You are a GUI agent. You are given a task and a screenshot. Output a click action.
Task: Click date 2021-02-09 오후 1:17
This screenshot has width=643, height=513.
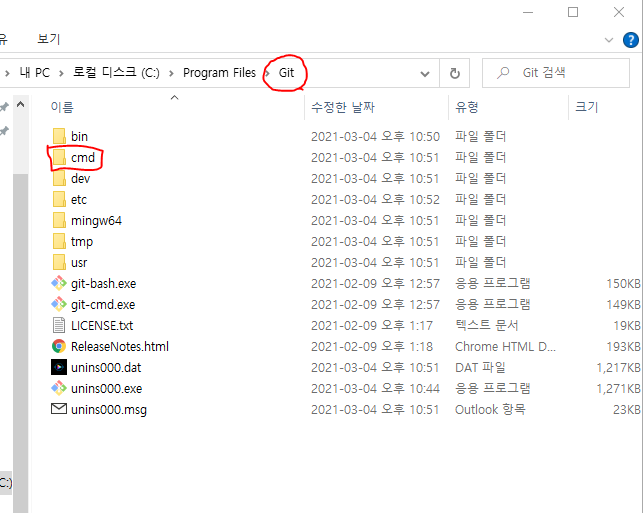[x=372, y=326]
